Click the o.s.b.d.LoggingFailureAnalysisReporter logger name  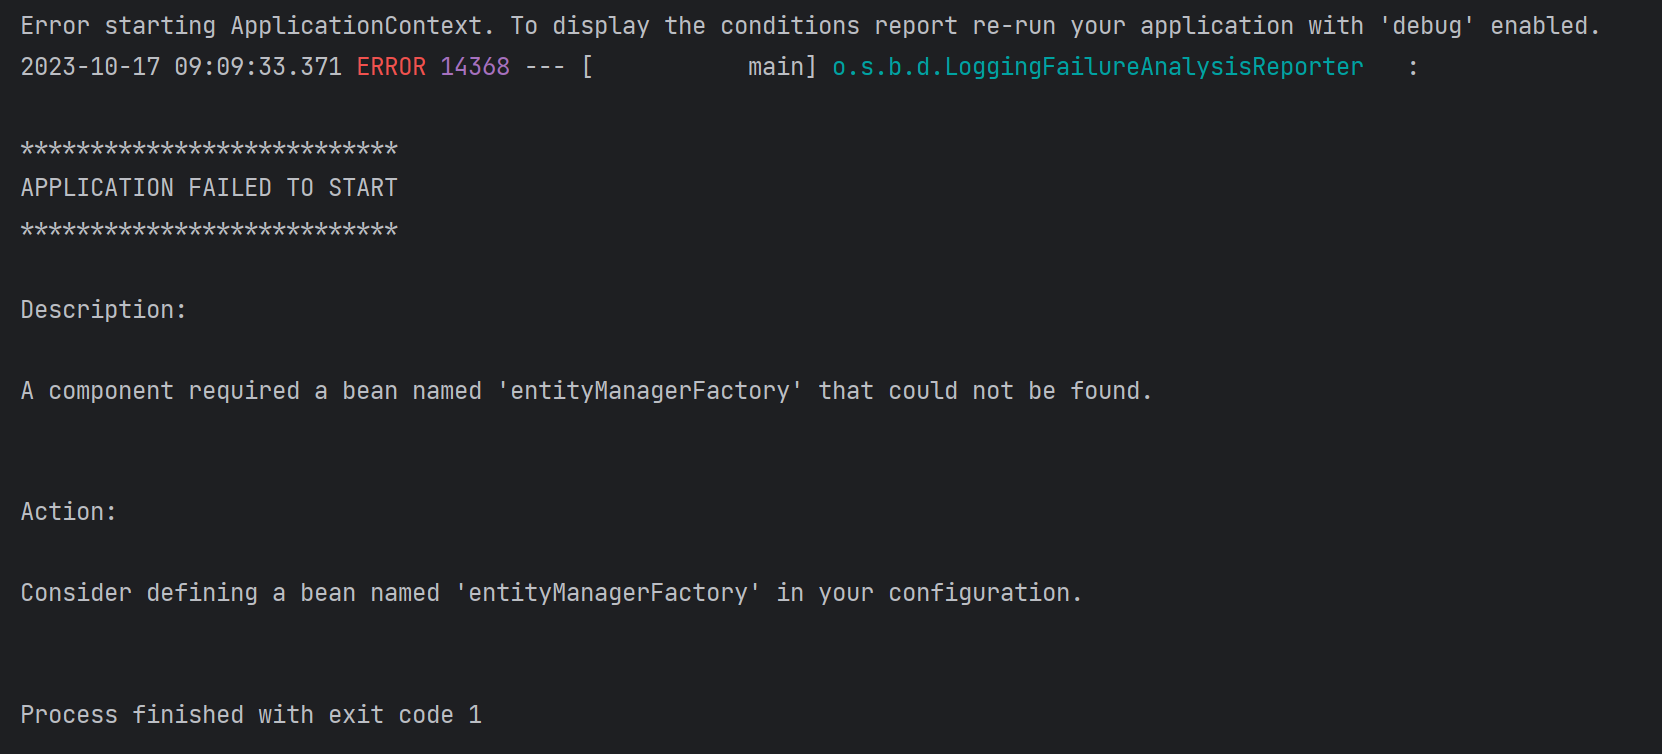click(1098, 67)
